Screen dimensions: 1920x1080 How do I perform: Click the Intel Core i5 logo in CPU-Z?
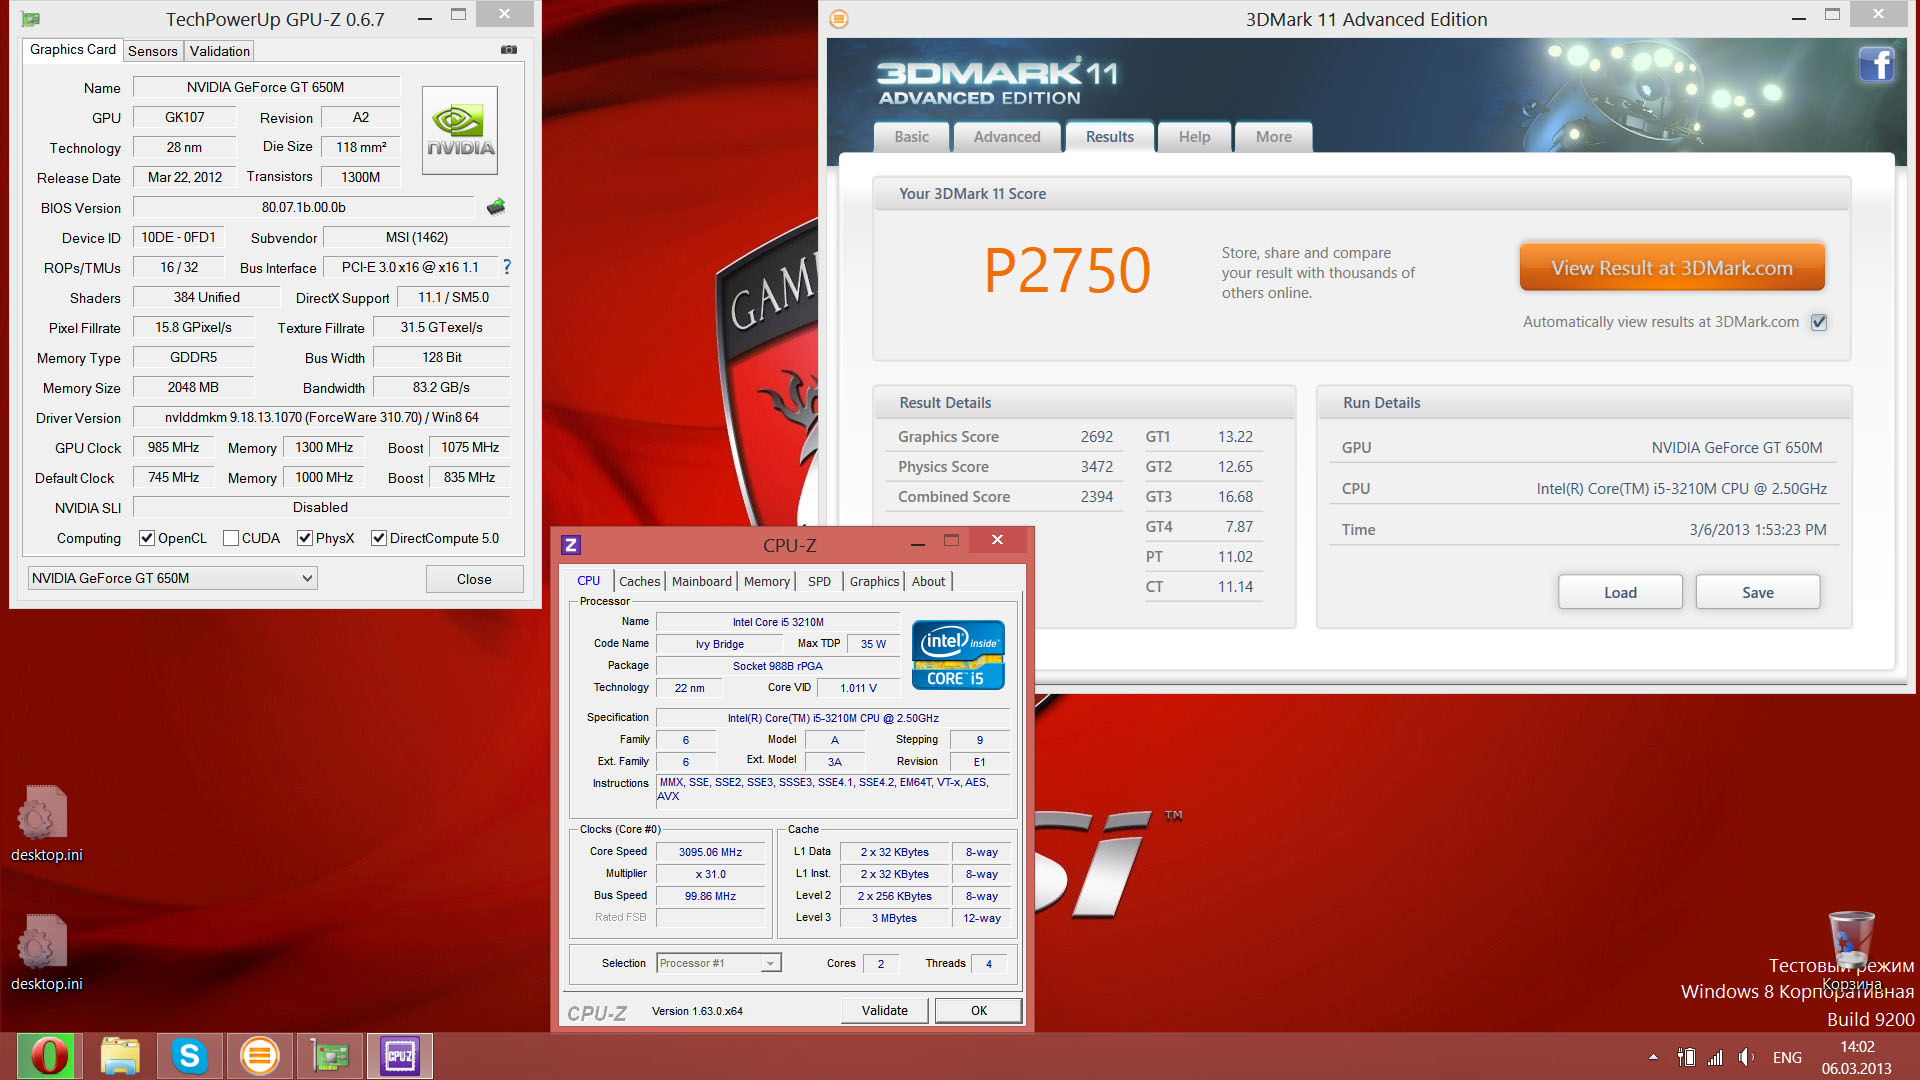[958, 655]
